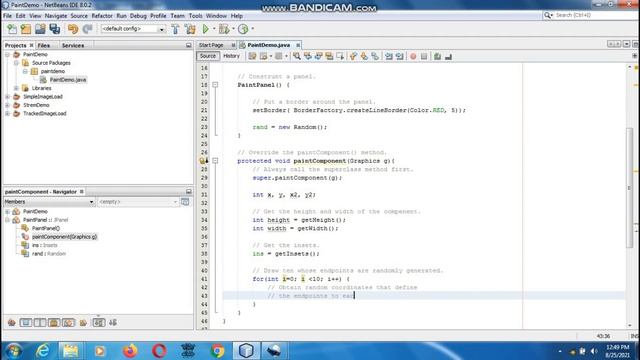Click the New Project toolbar icon
This screenshot has width=640, height=360.
(x=26, y=29)
